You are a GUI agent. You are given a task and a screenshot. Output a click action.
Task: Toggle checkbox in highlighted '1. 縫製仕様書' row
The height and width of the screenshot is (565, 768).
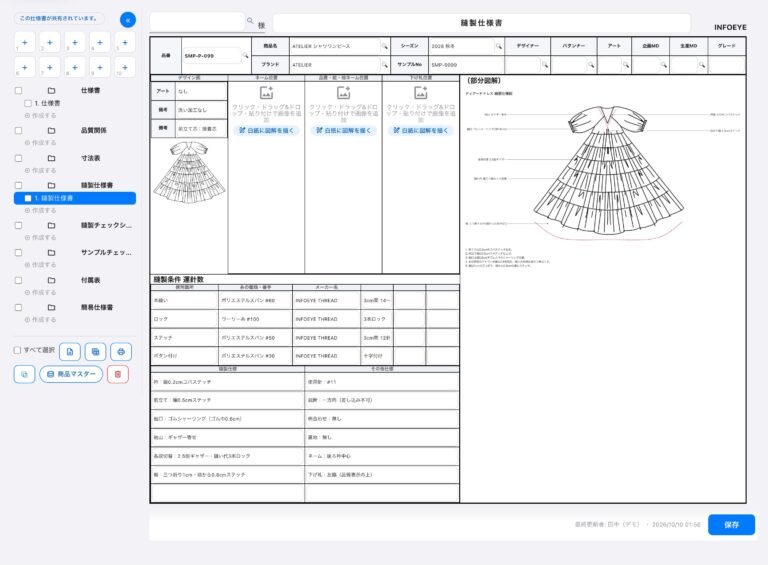(x=28, y=198)
